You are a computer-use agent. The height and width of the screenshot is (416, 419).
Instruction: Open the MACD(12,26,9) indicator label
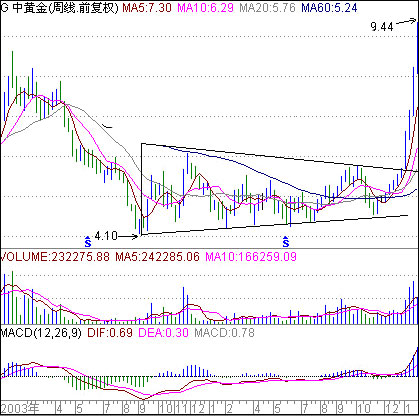pyautogui.click(x=41, y=333)
